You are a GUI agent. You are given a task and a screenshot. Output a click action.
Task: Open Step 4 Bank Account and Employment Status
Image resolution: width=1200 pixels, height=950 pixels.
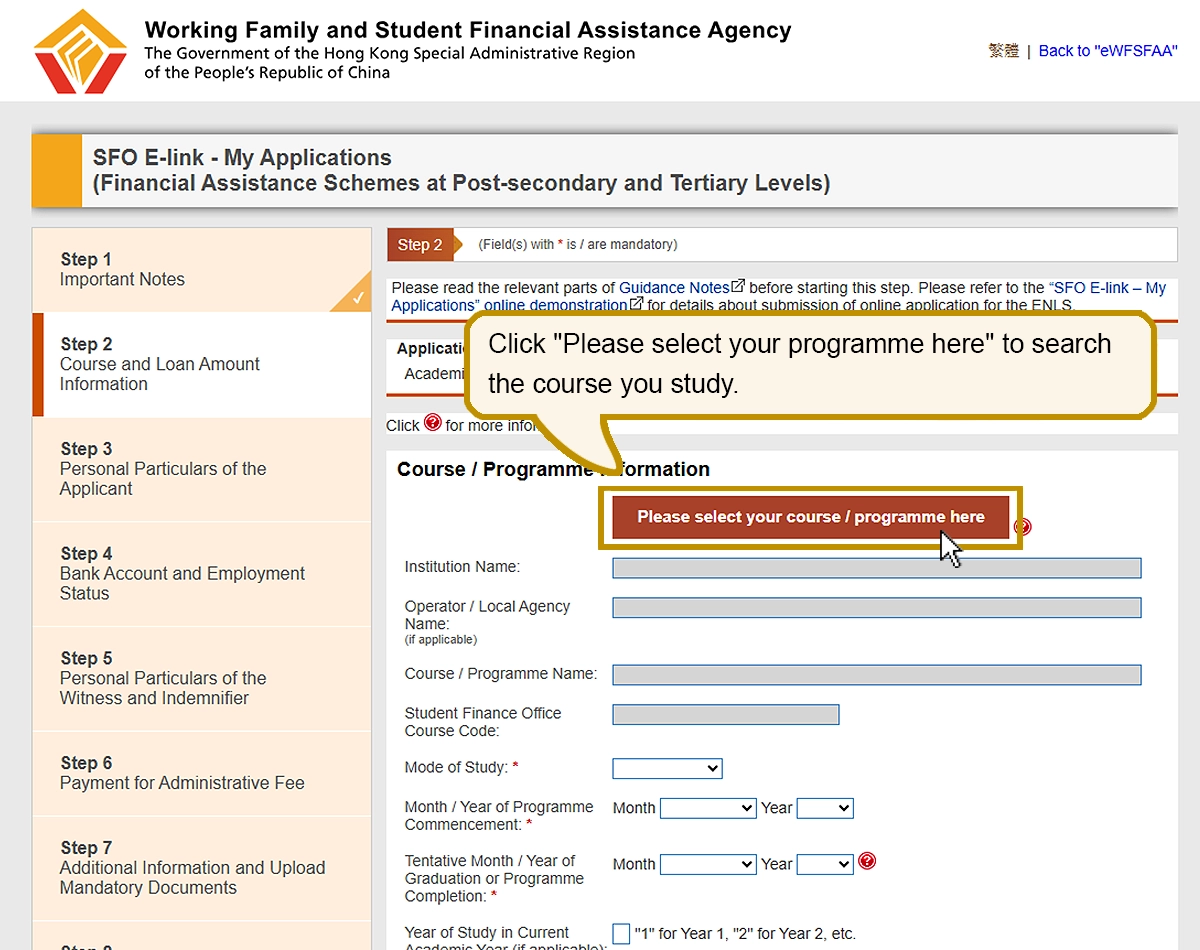[x=182, y=573]
